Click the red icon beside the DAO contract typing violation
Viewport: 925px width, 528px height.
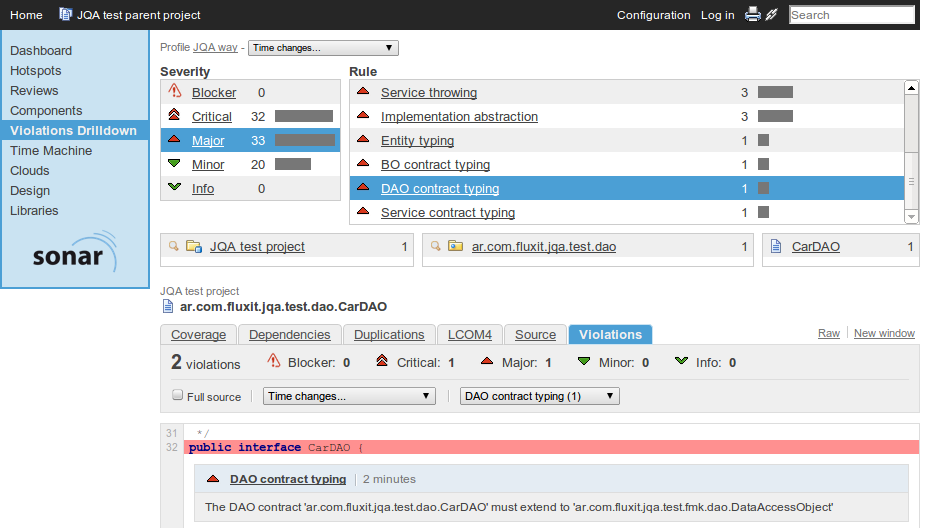(213, 478)
